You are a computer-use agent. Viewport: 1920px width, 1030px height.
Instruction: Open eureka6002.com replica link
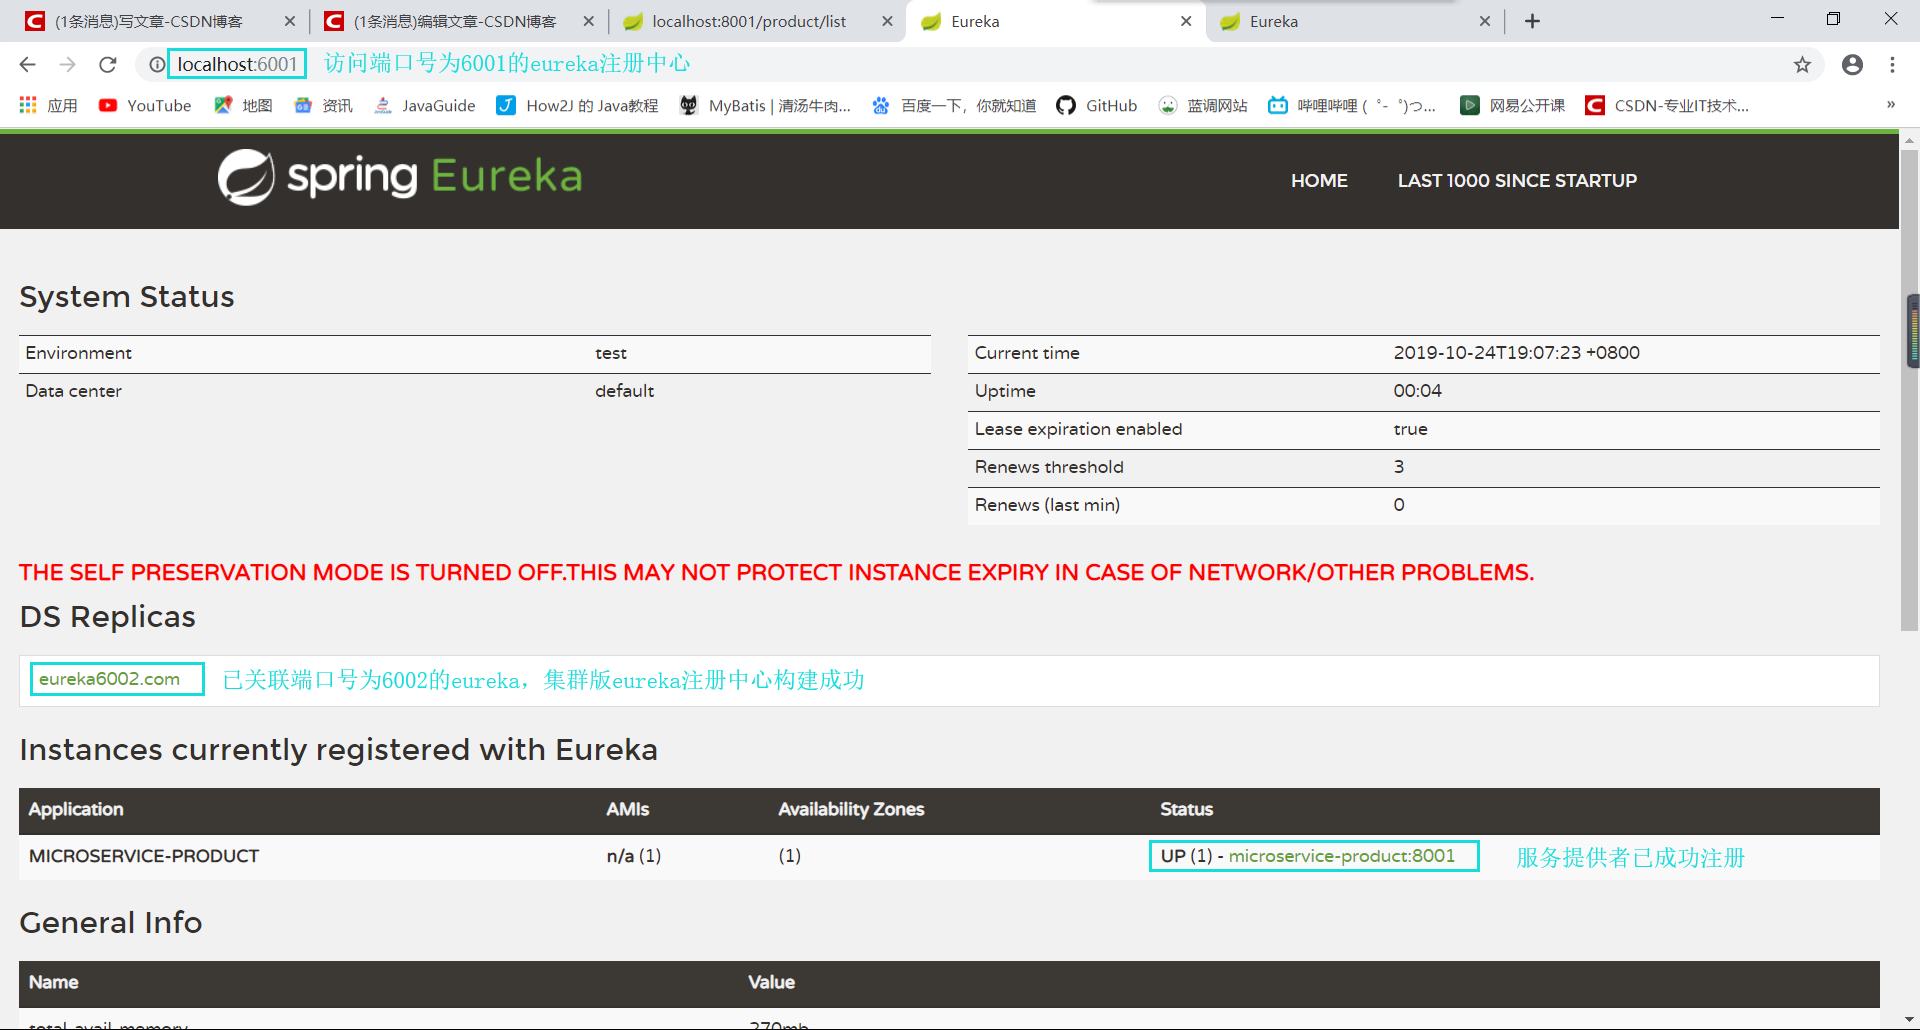tap(110, 679)
